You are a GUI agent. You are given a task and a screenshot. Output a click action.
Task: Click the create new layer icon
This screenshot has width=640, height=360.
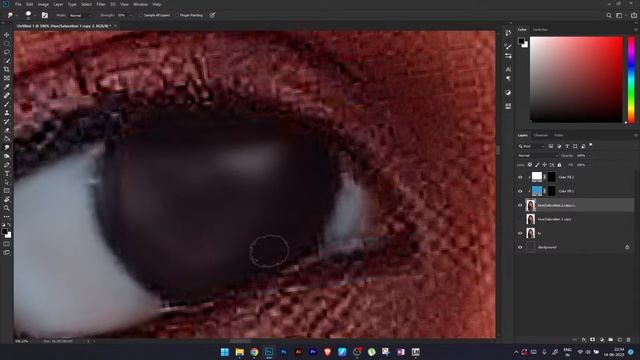(620, 340)
